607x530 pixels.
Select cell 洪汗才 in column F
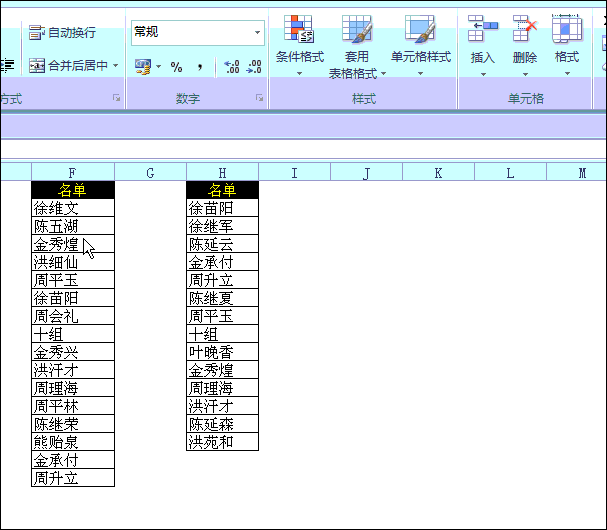pyautogui.click(x=73, y=370)
